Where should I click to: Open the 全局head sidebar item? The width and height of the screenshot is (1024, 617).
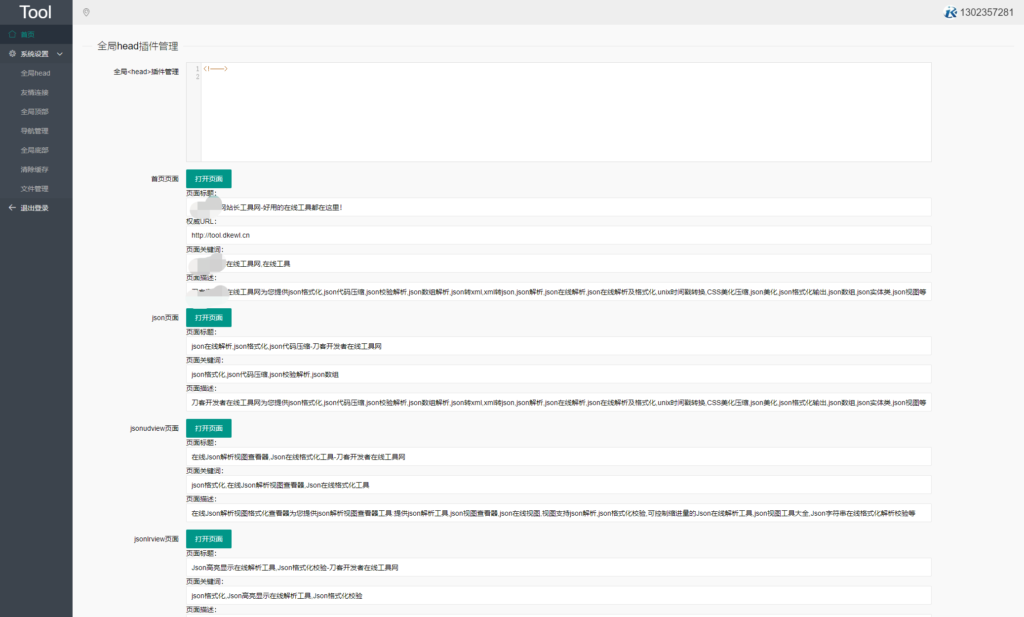click(x=35, y=73)
